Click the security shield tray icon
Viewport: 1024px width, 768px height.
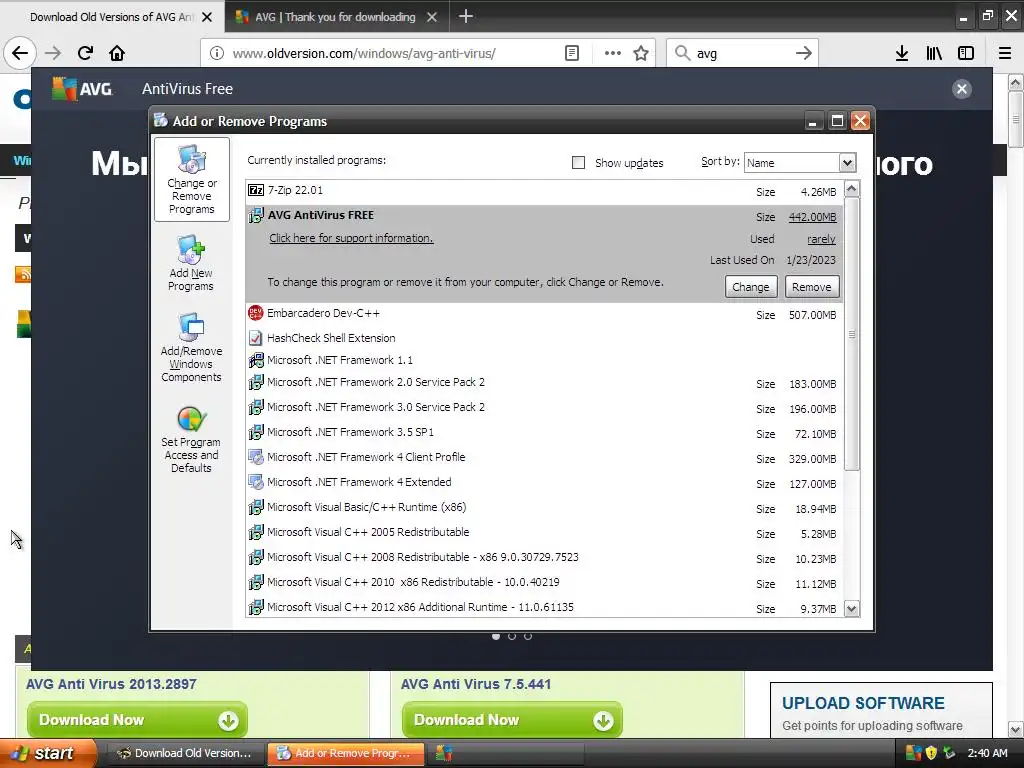(931, 753)
